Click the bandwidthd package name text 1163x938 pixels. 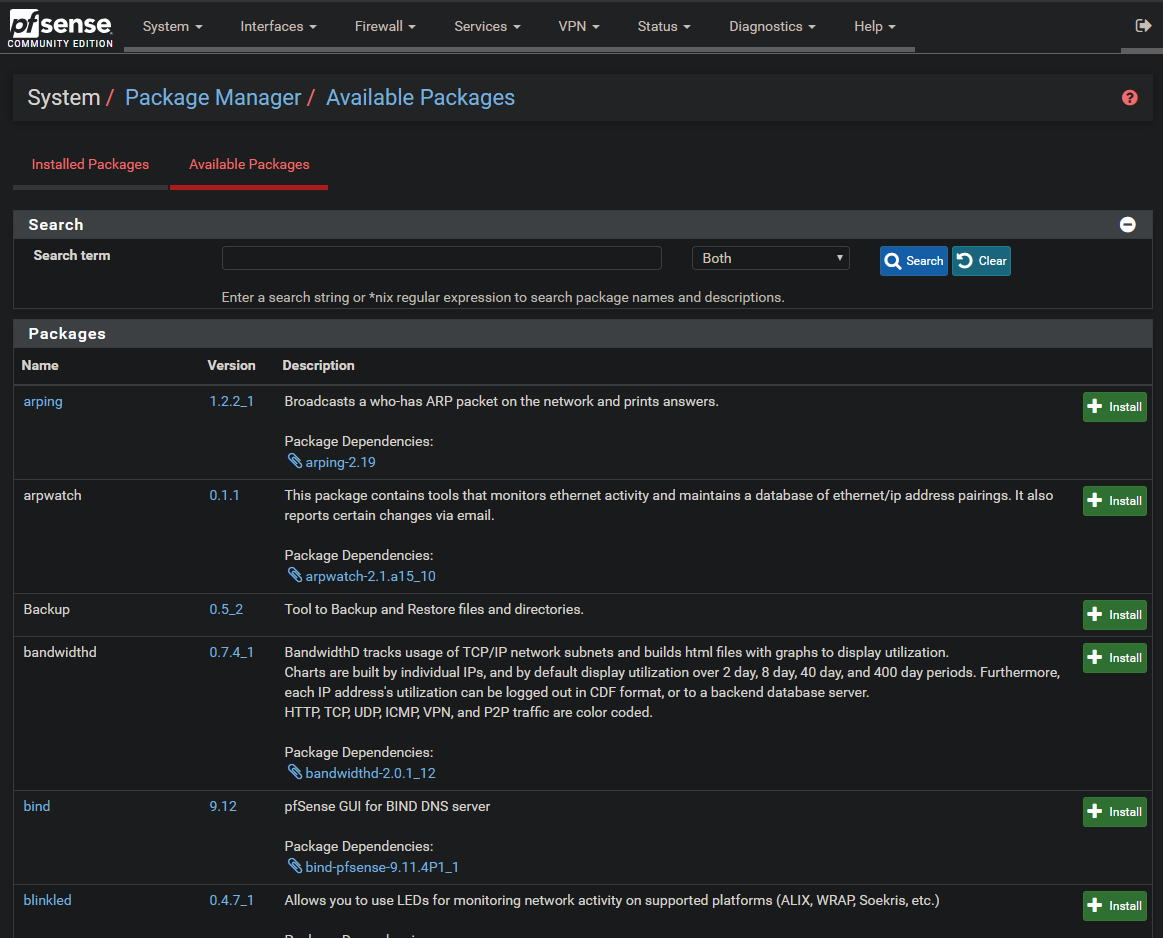click(60, 653)
